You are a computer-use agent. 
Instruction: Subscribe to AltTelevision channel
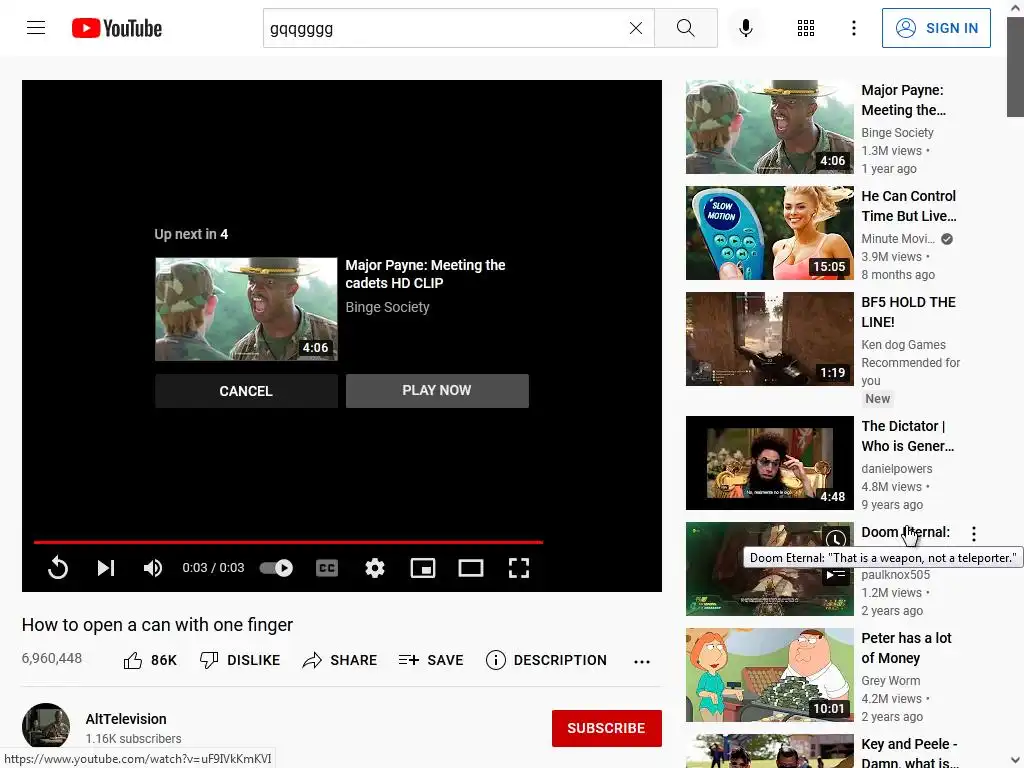[x=607, y=728]
